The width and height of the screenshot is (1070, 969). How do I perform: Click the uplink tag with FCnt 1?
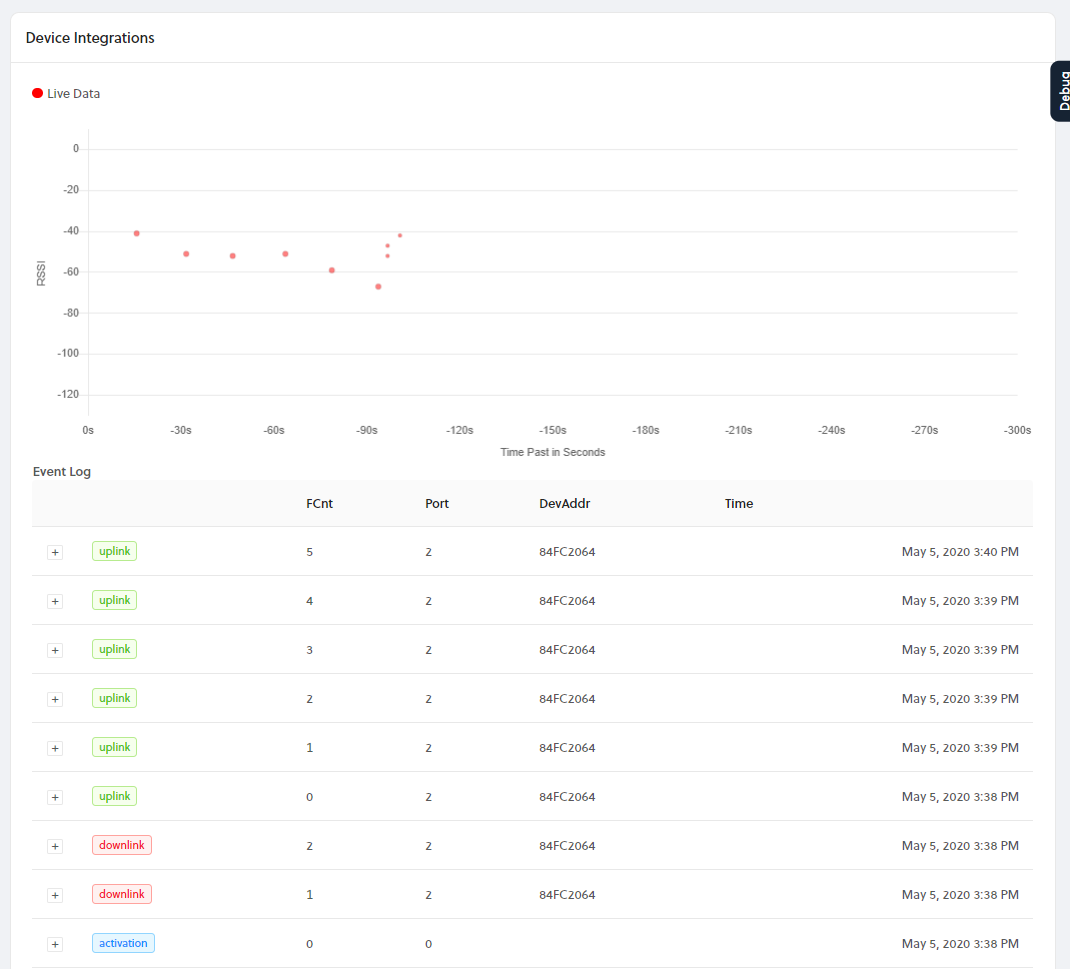point(114,747)
